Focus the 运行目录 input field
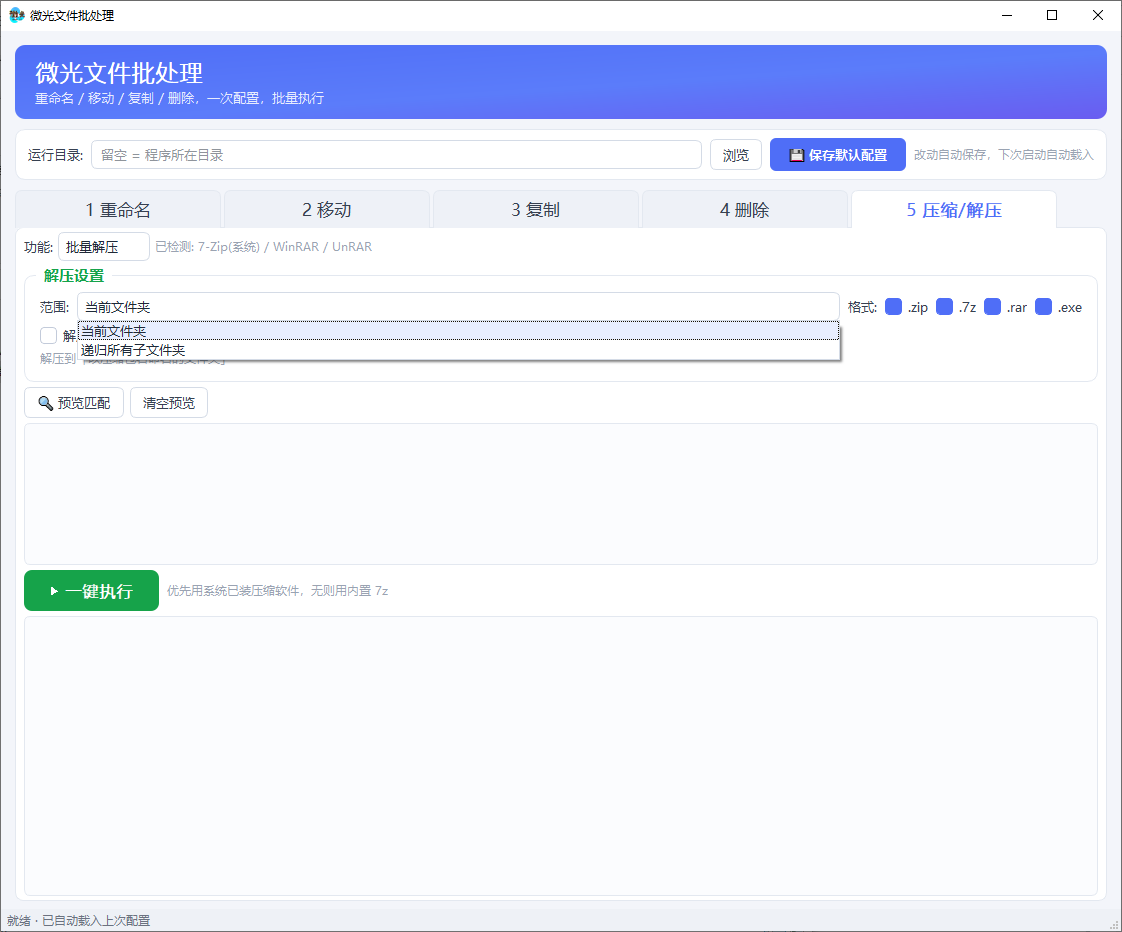 pos(396,155)
